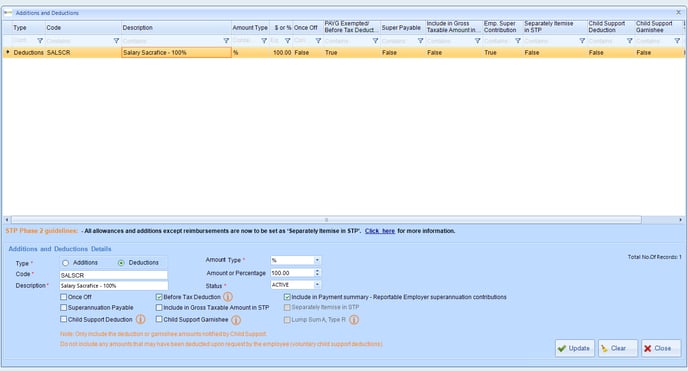Show info for Before Tax Deduction

point(228,297)
